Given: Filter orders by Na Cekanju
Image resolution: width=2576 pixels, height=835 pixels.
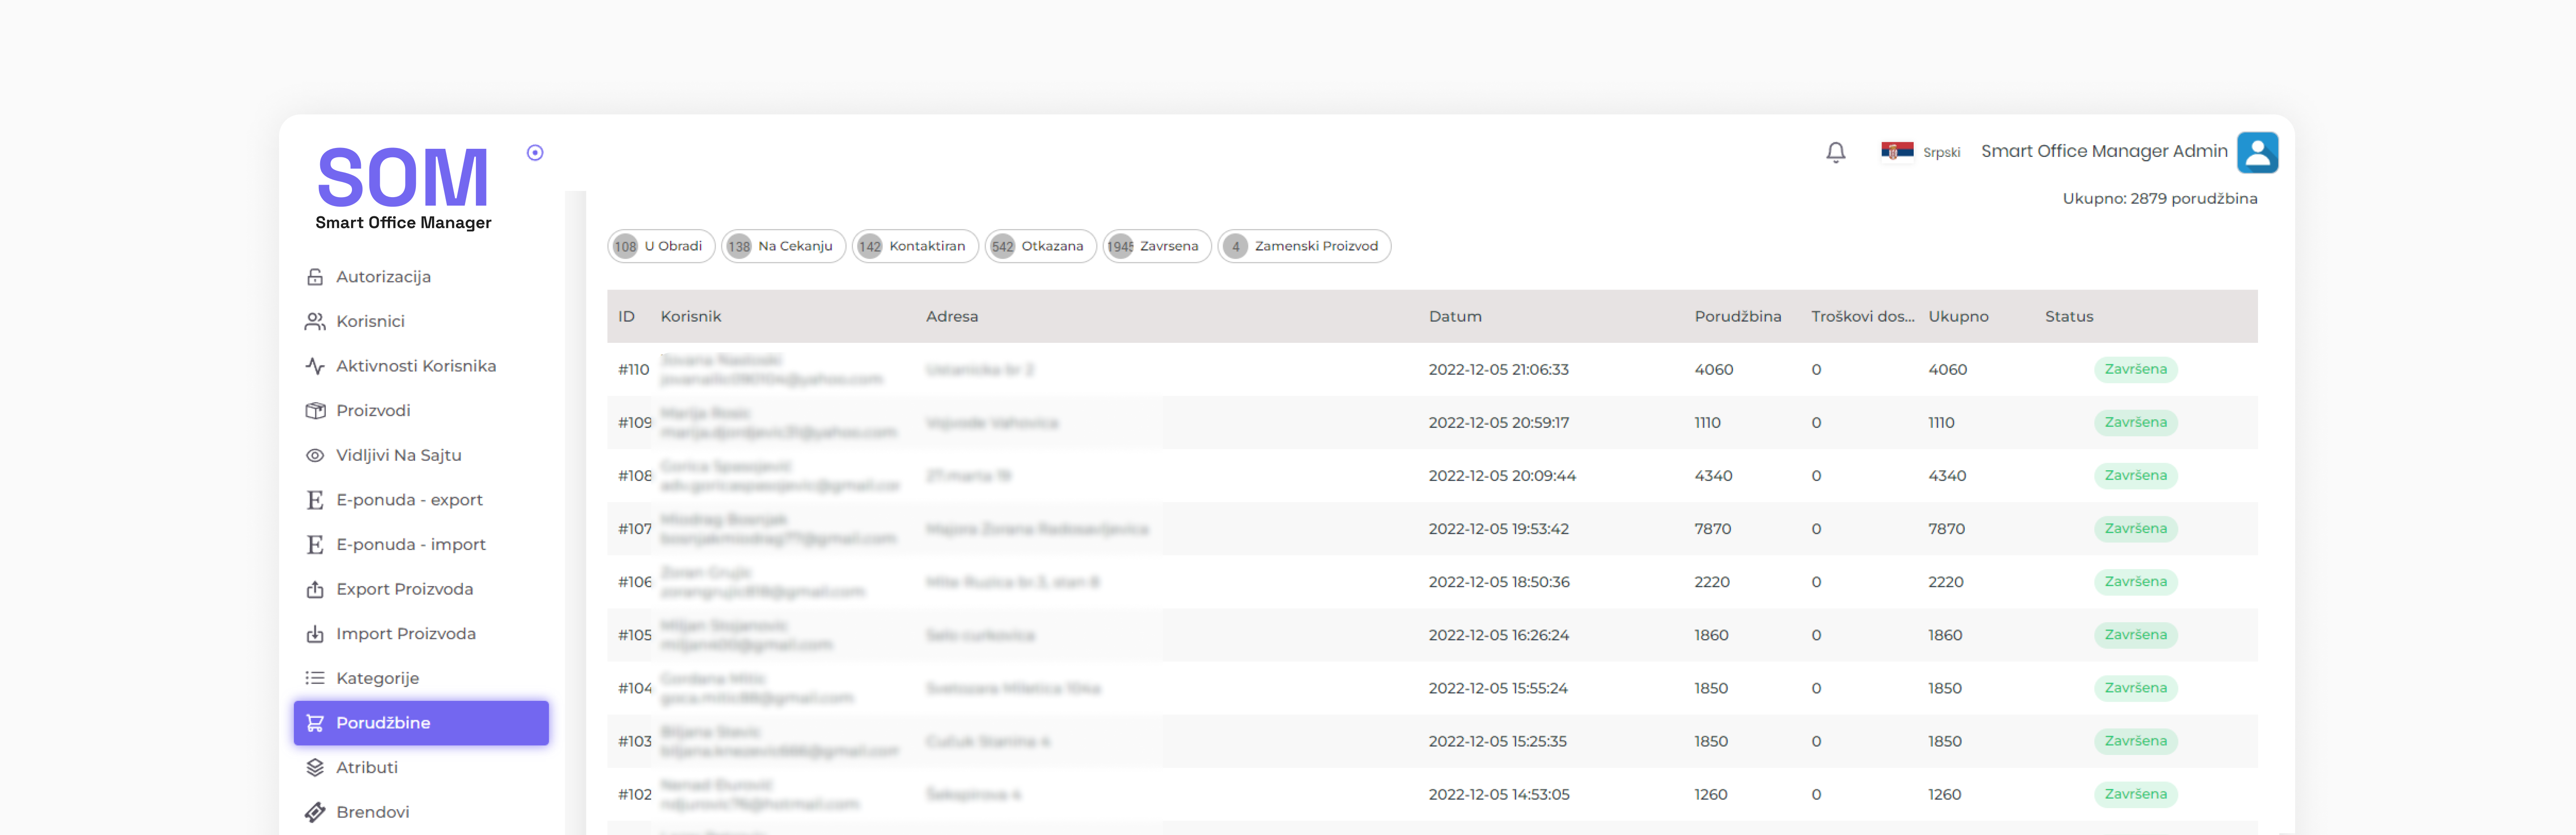Looking at the screenshot, I should click(783, 246).
